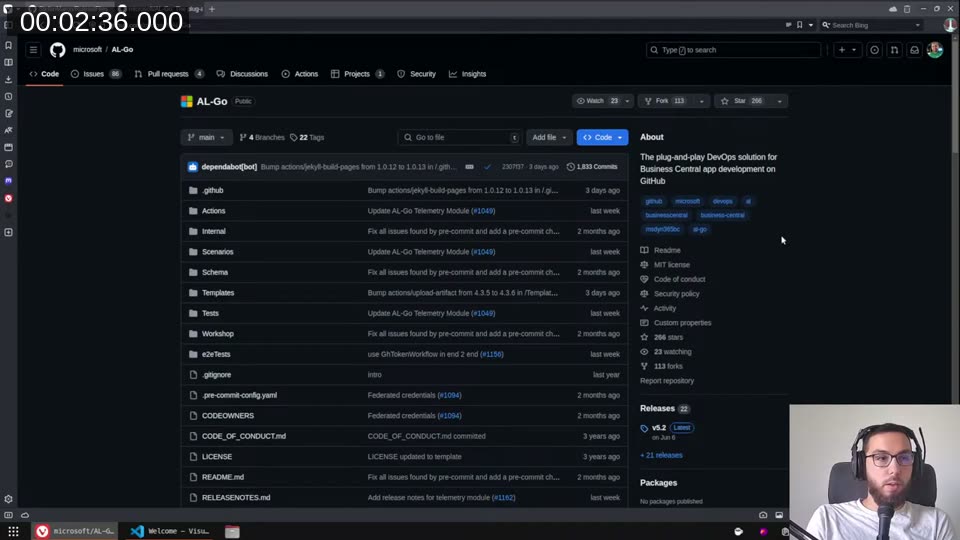960x540 pixels.
Task: Open the RELEASENOTES.md file
Action: [x=236, y=498]
